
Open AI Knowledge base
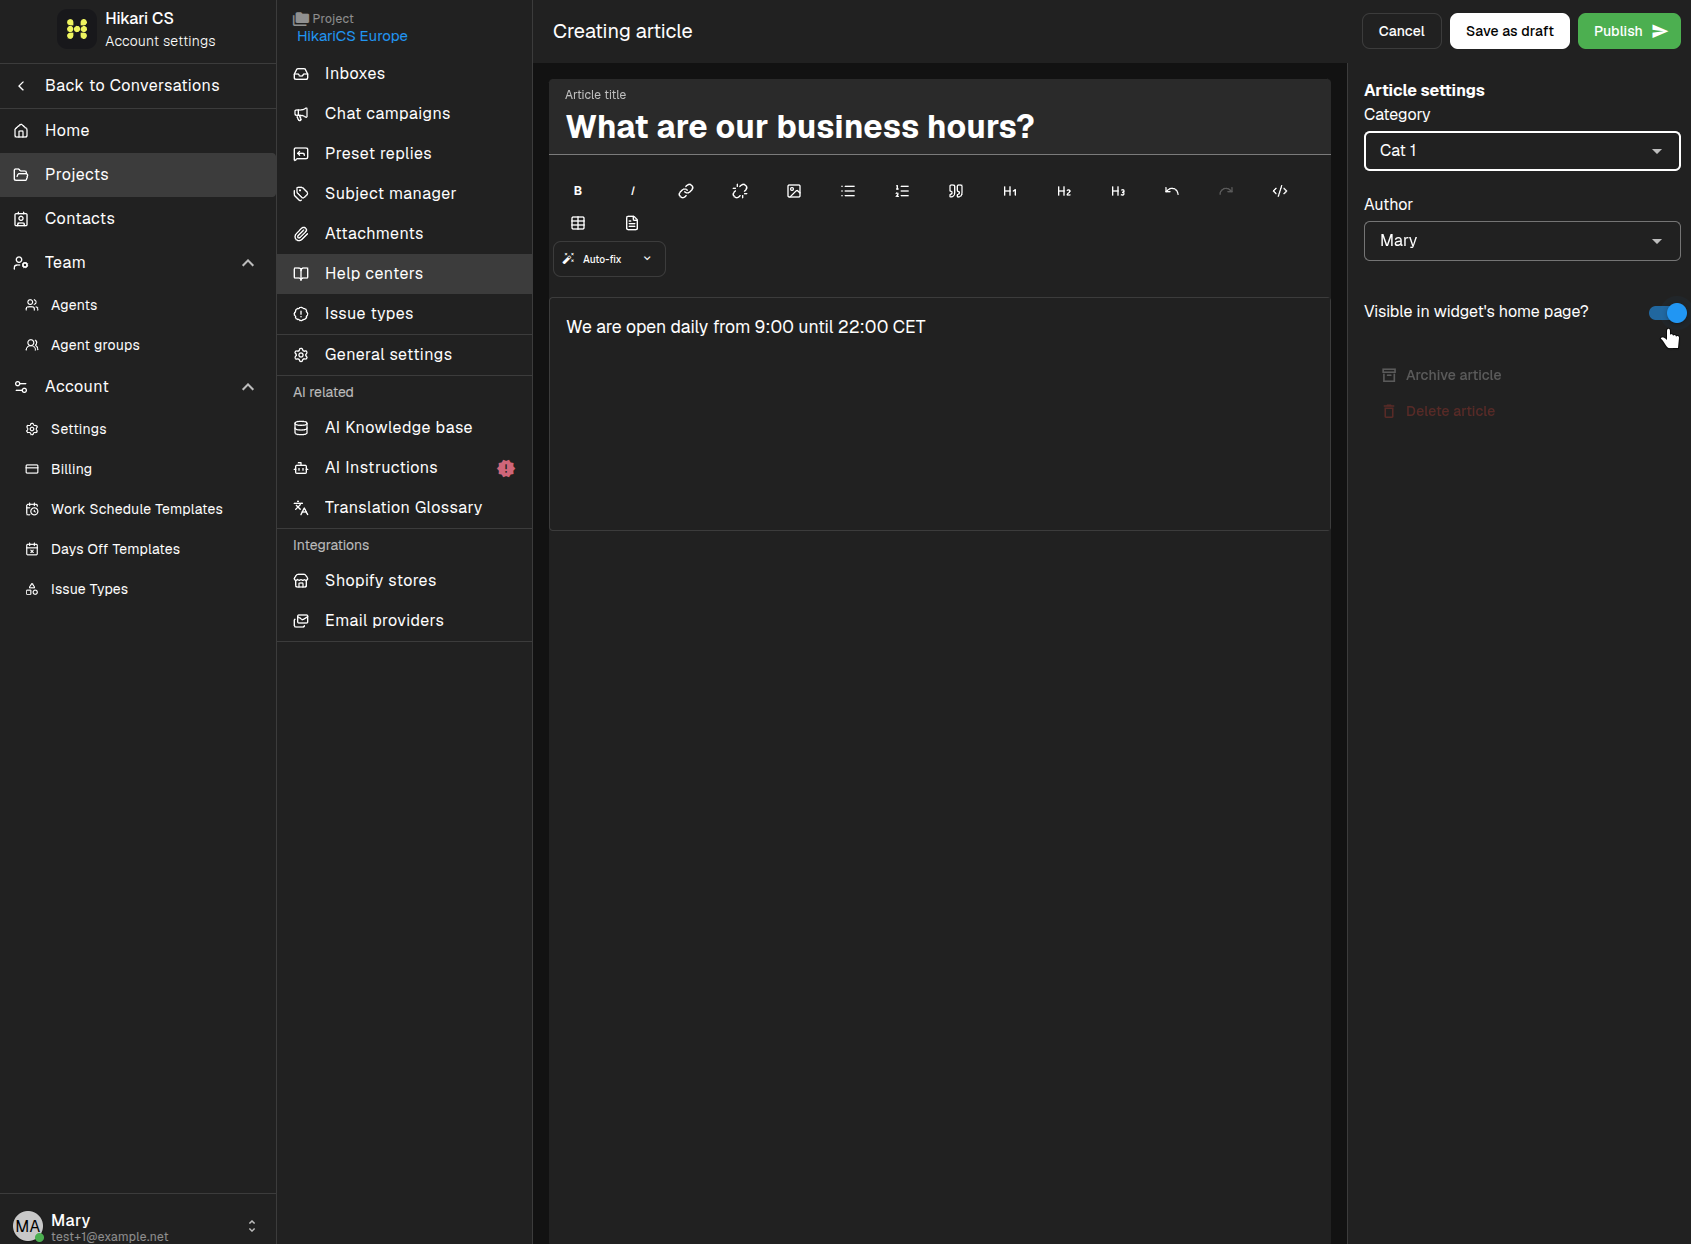tap(404, 428)
